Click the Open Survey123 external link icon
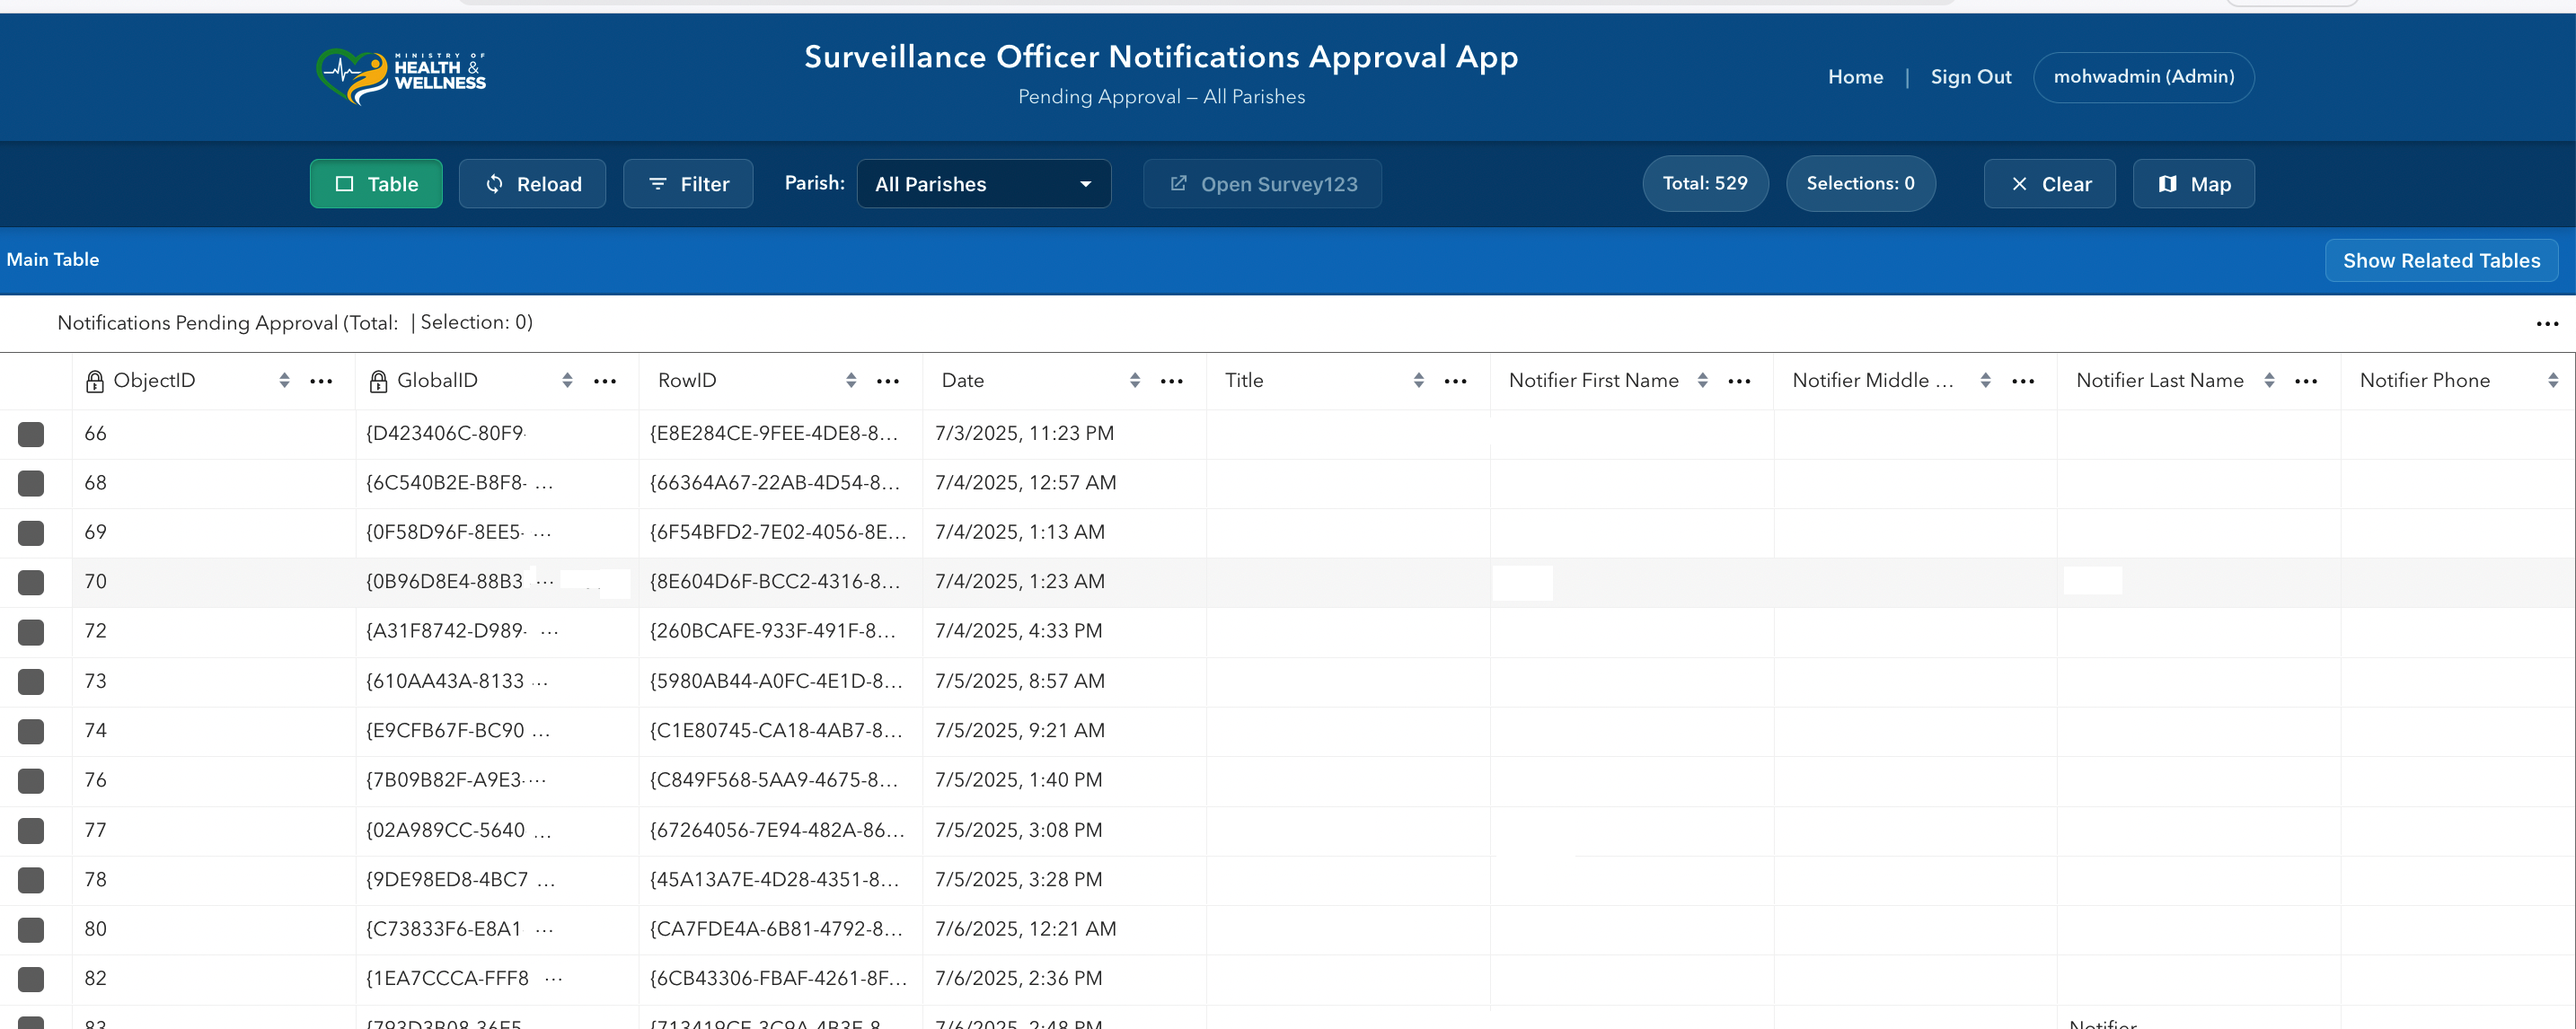 tap(1178, 183)
